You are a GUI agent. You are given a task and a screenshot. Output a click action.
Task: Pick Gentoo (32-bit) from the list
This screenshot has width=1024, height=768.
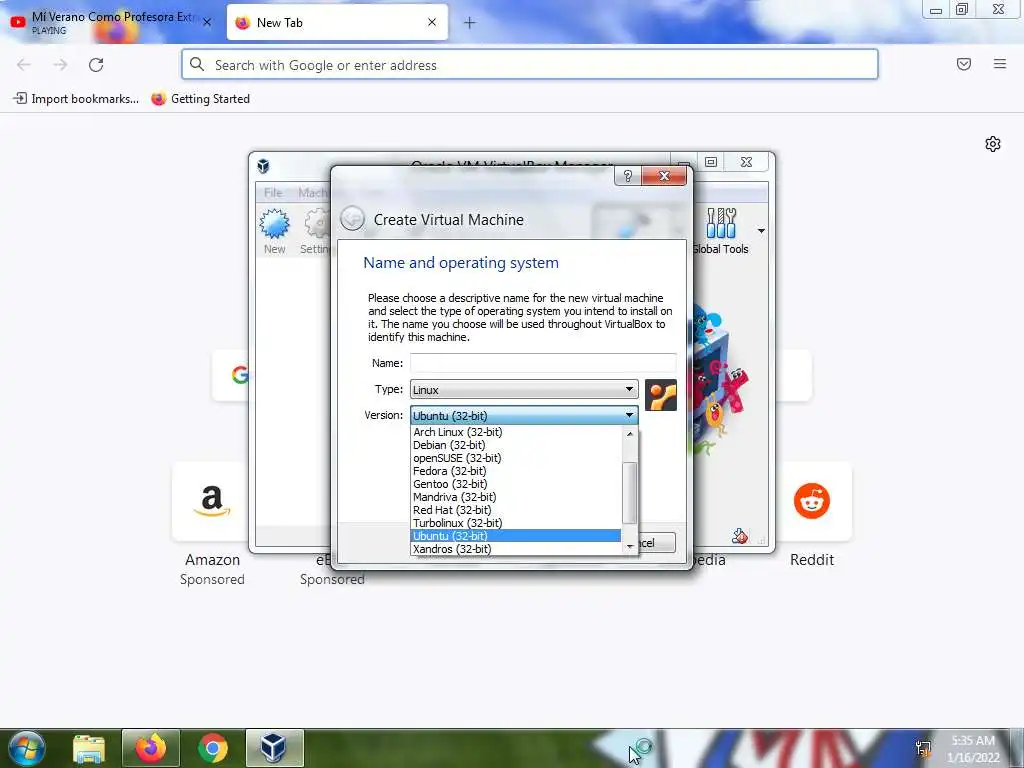pos(516,484)
